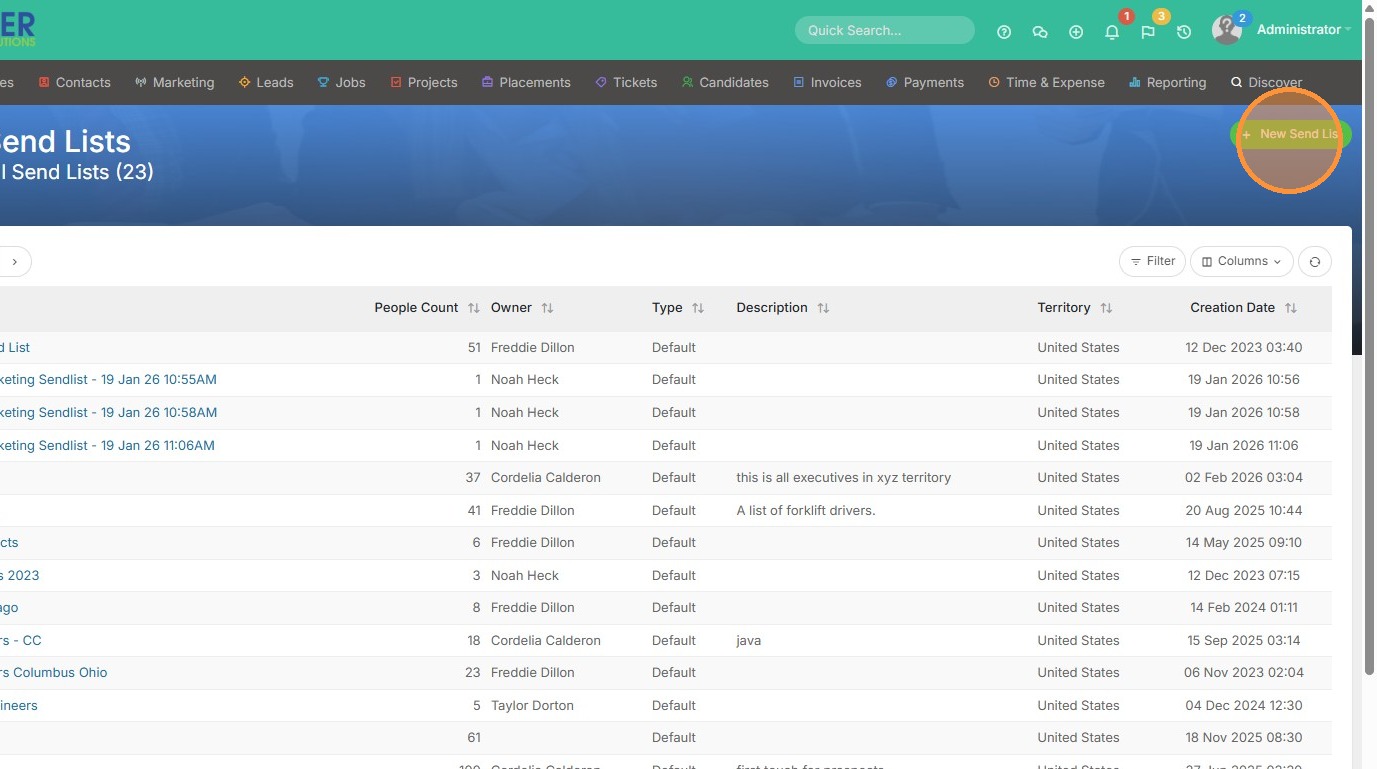Image resolution: width=1377 pixels, height=769 pixels.
Task: Sort by People Count column arrows
Action: 474,308
